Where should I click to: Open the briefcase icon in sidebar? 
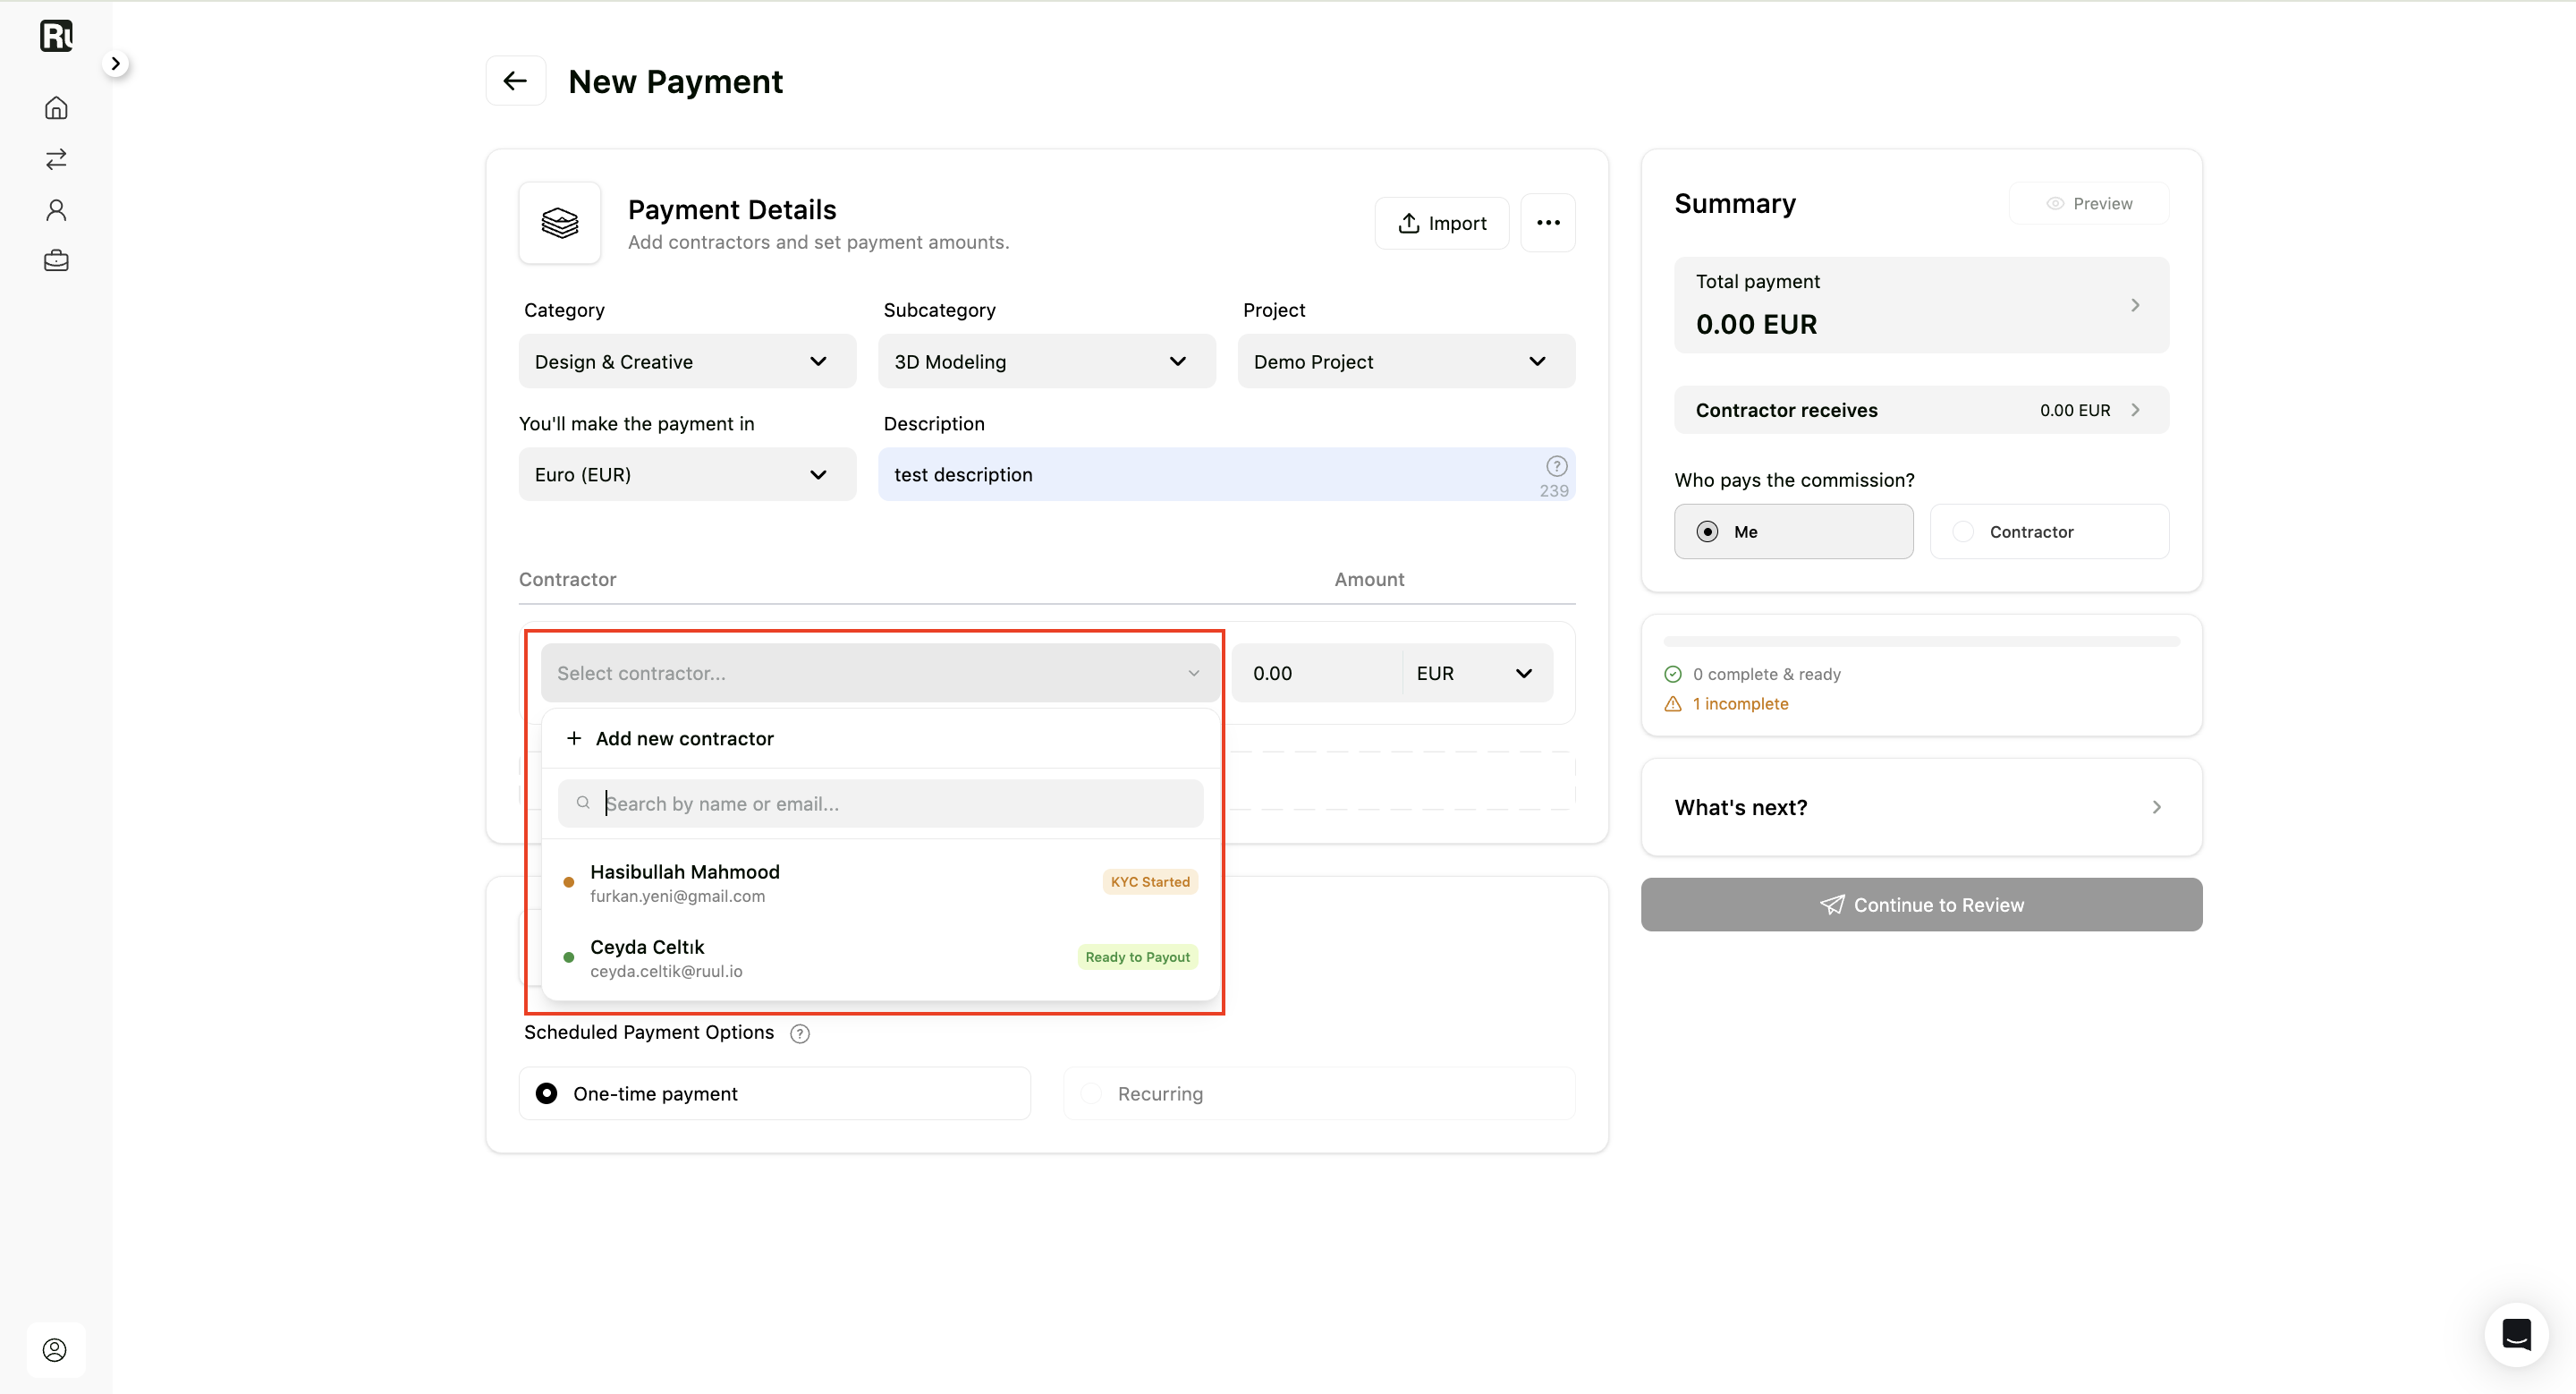tap(56, 261)
